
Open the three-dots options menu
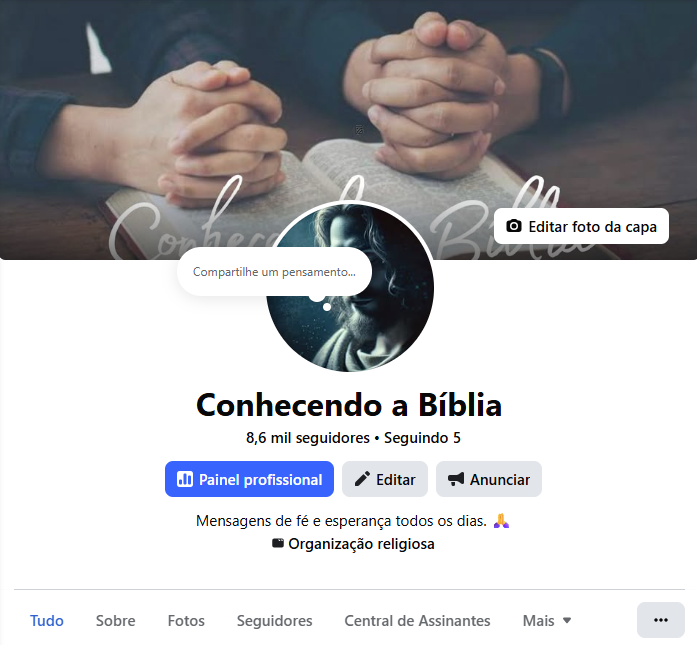pyautogui.click(x=661, y=620)
